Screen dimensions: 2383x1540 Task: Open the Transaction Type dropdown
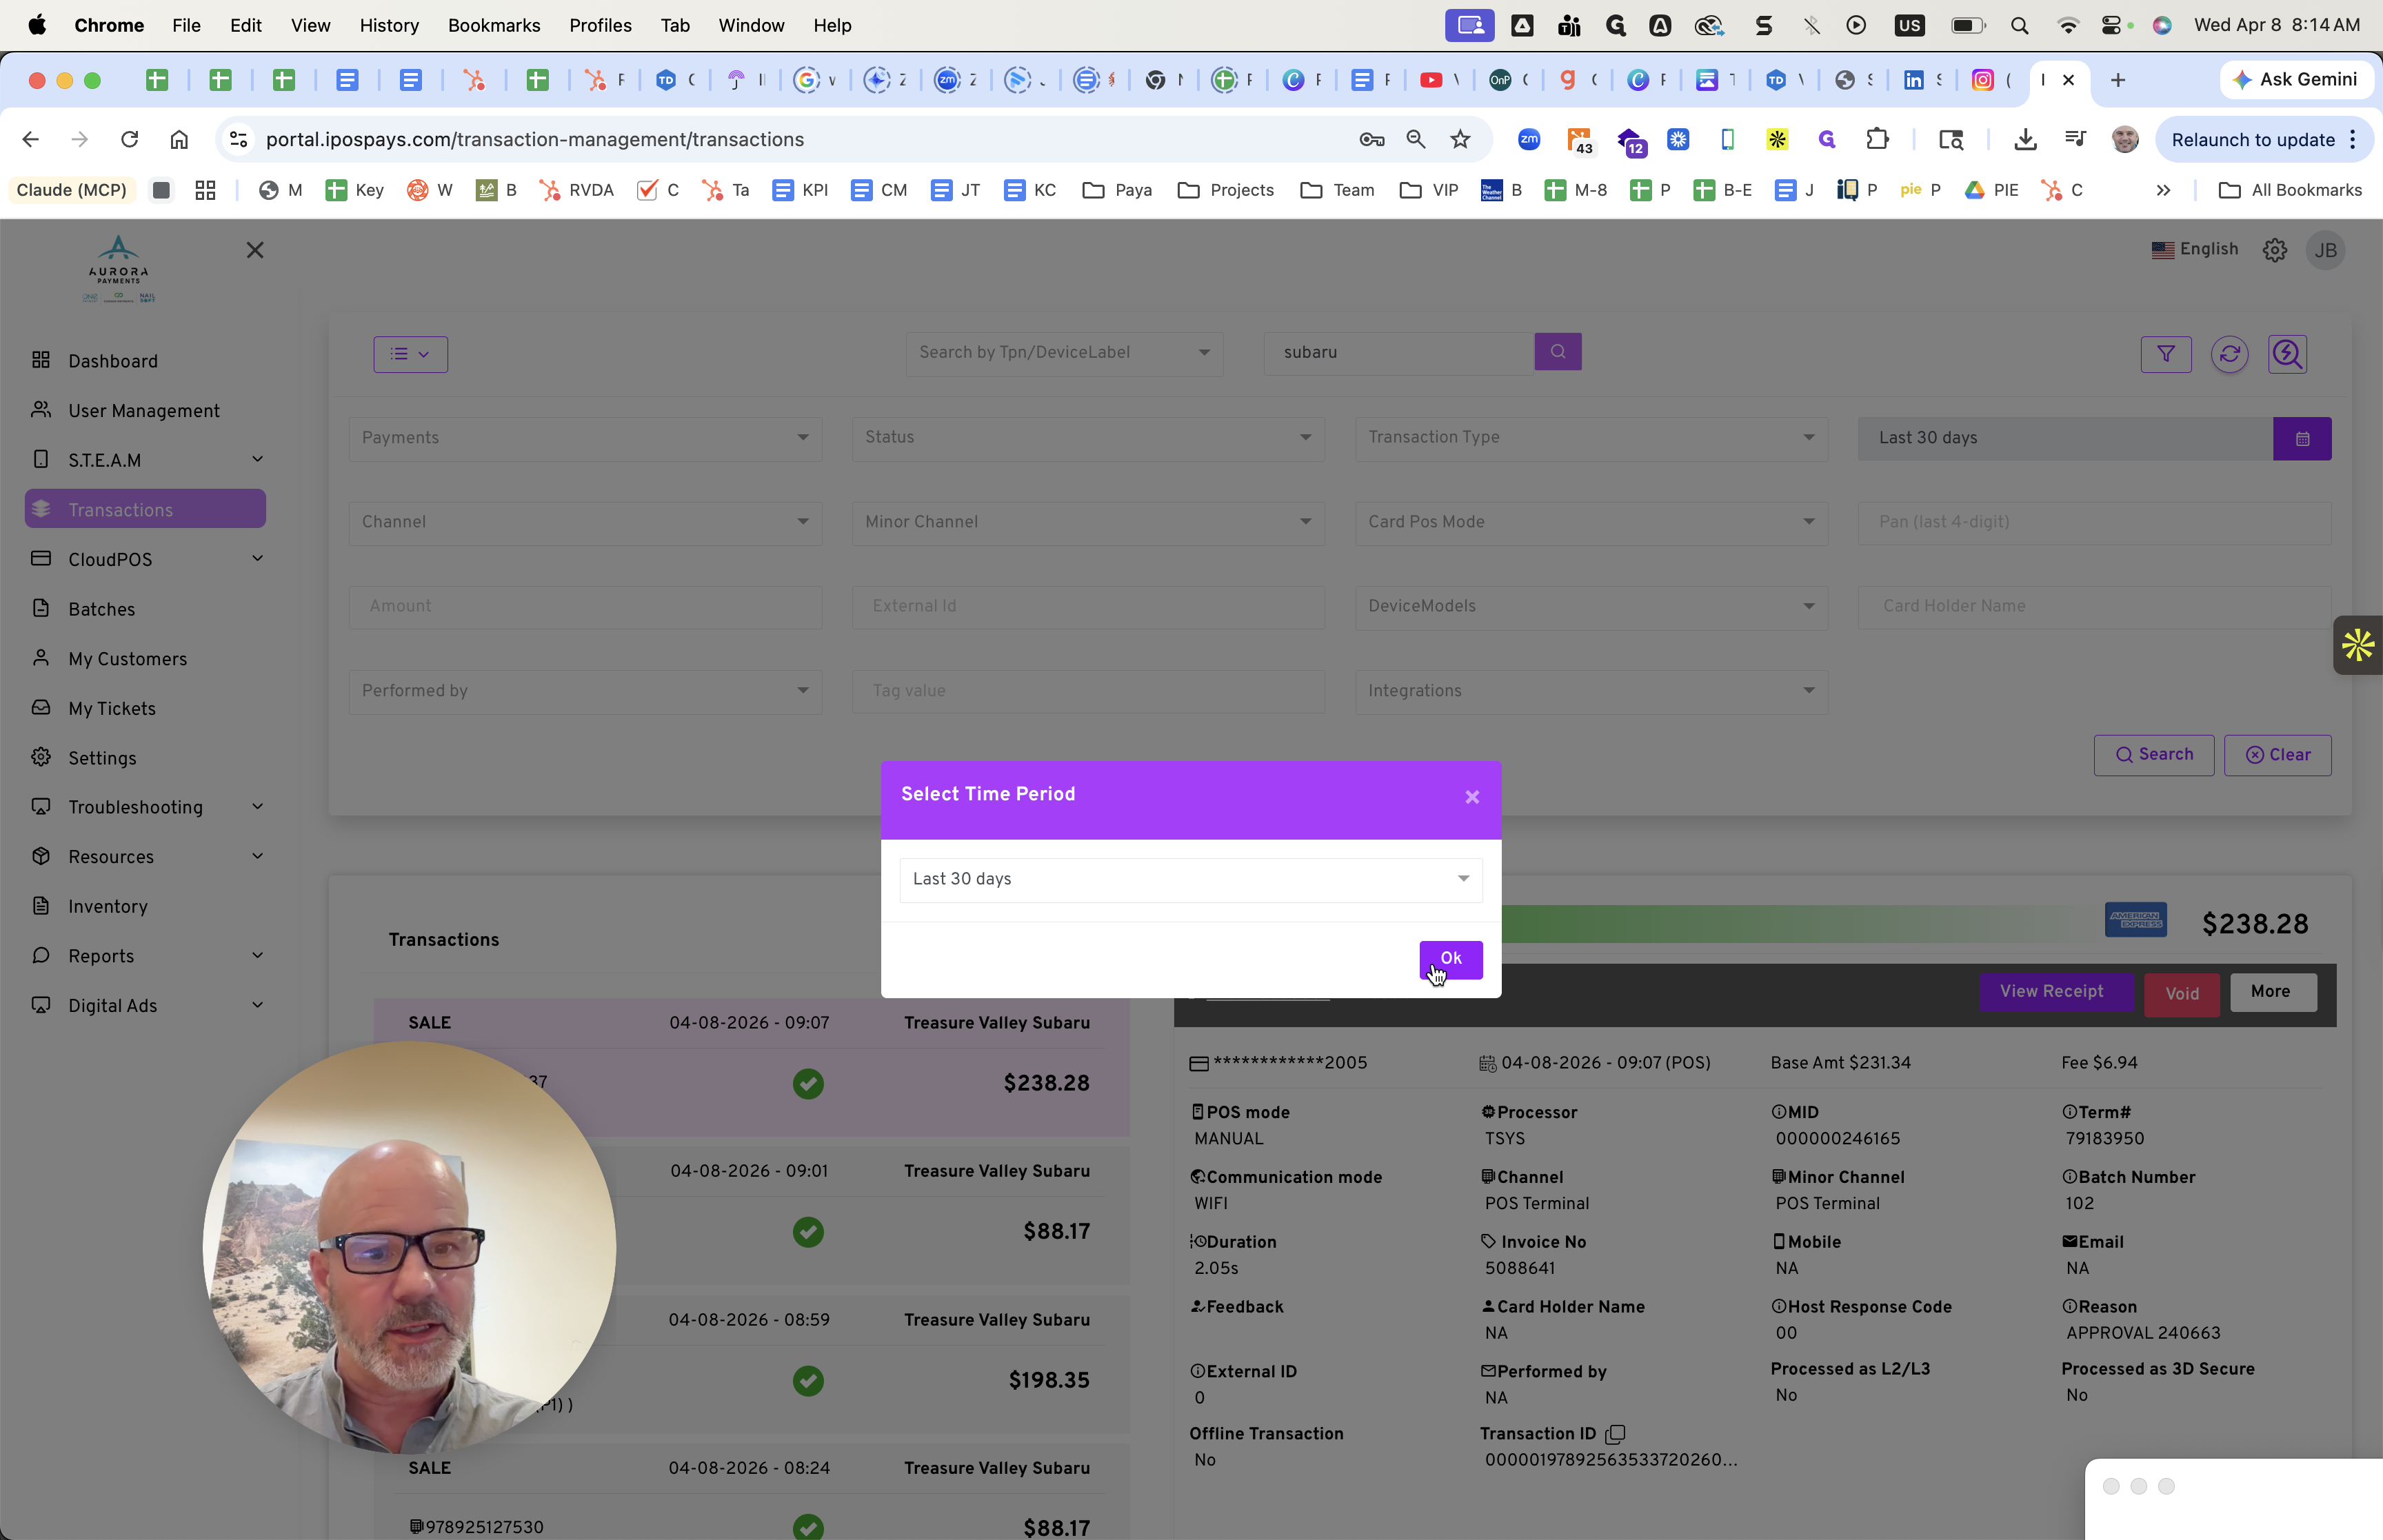coord(1590,438)
